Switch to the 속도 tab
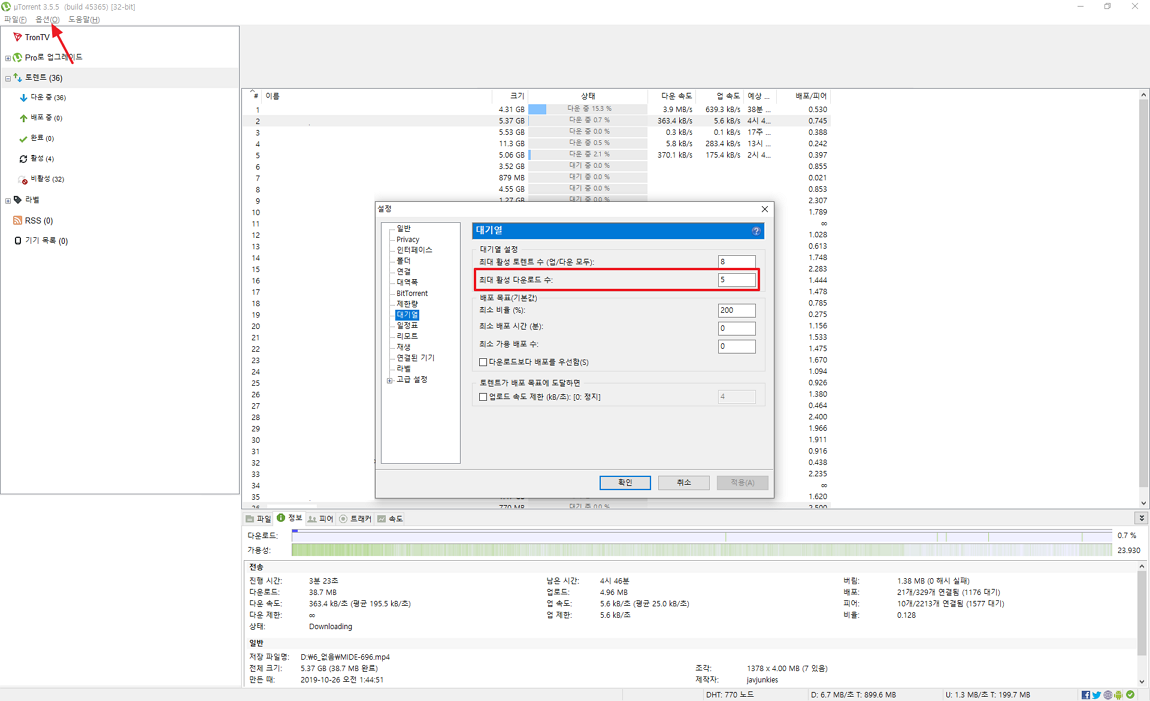1150x701 pixels. click(389, 518)
